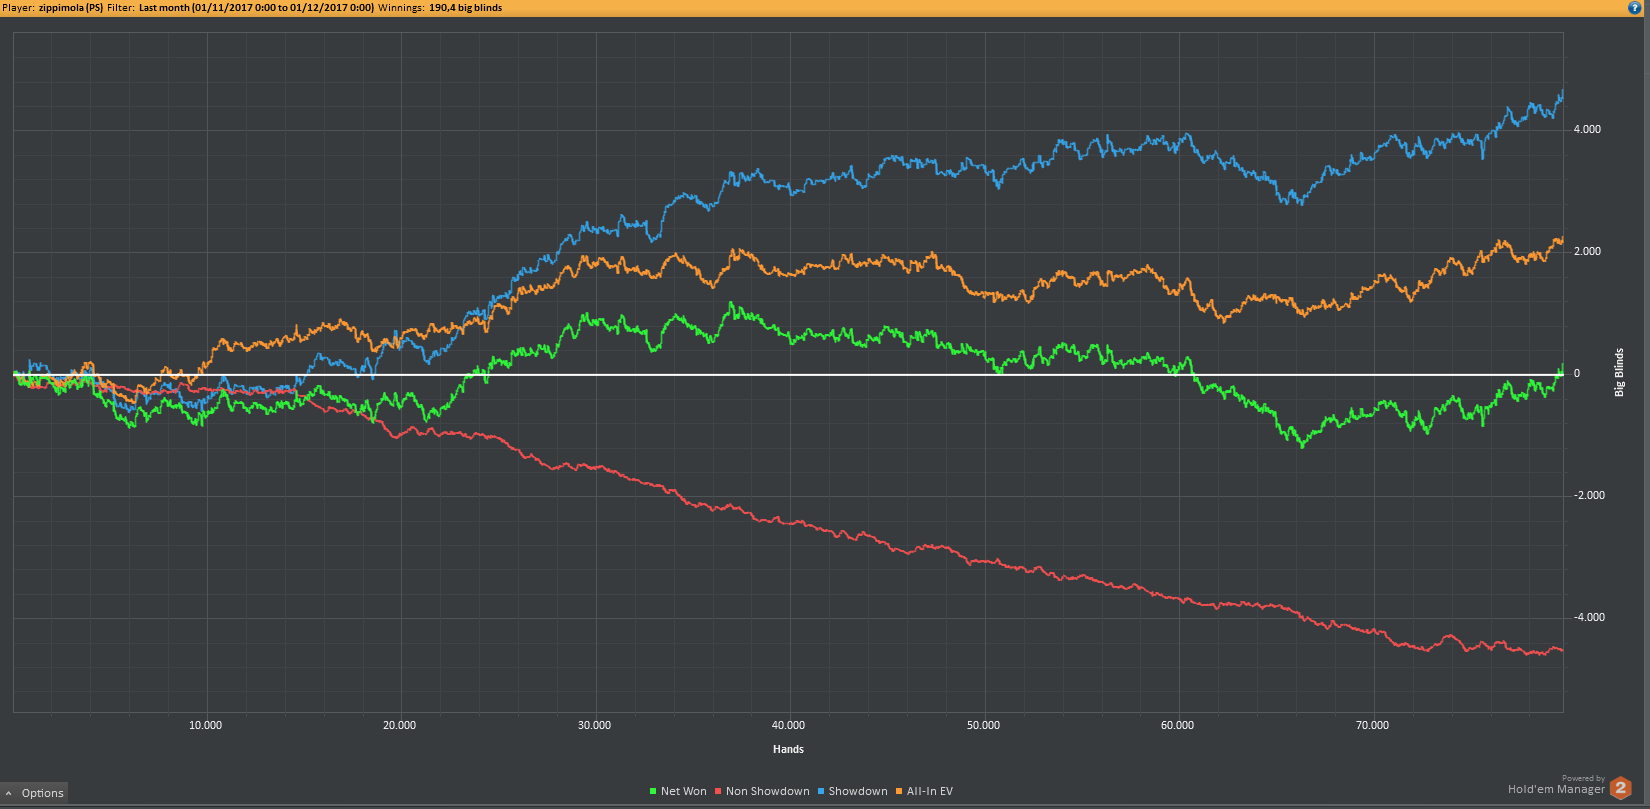The image size is (1650, 809).
Task: Click the 0 big blinds axis label
Action: pyautogui.click(x=1577, y=373)
